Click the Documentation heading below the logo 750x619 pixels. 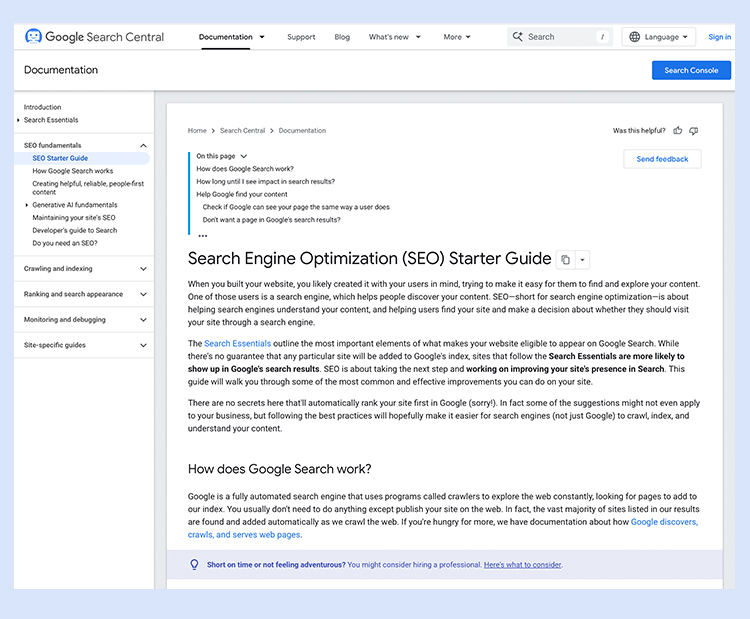pyautogui.click(x=61, y=70)
